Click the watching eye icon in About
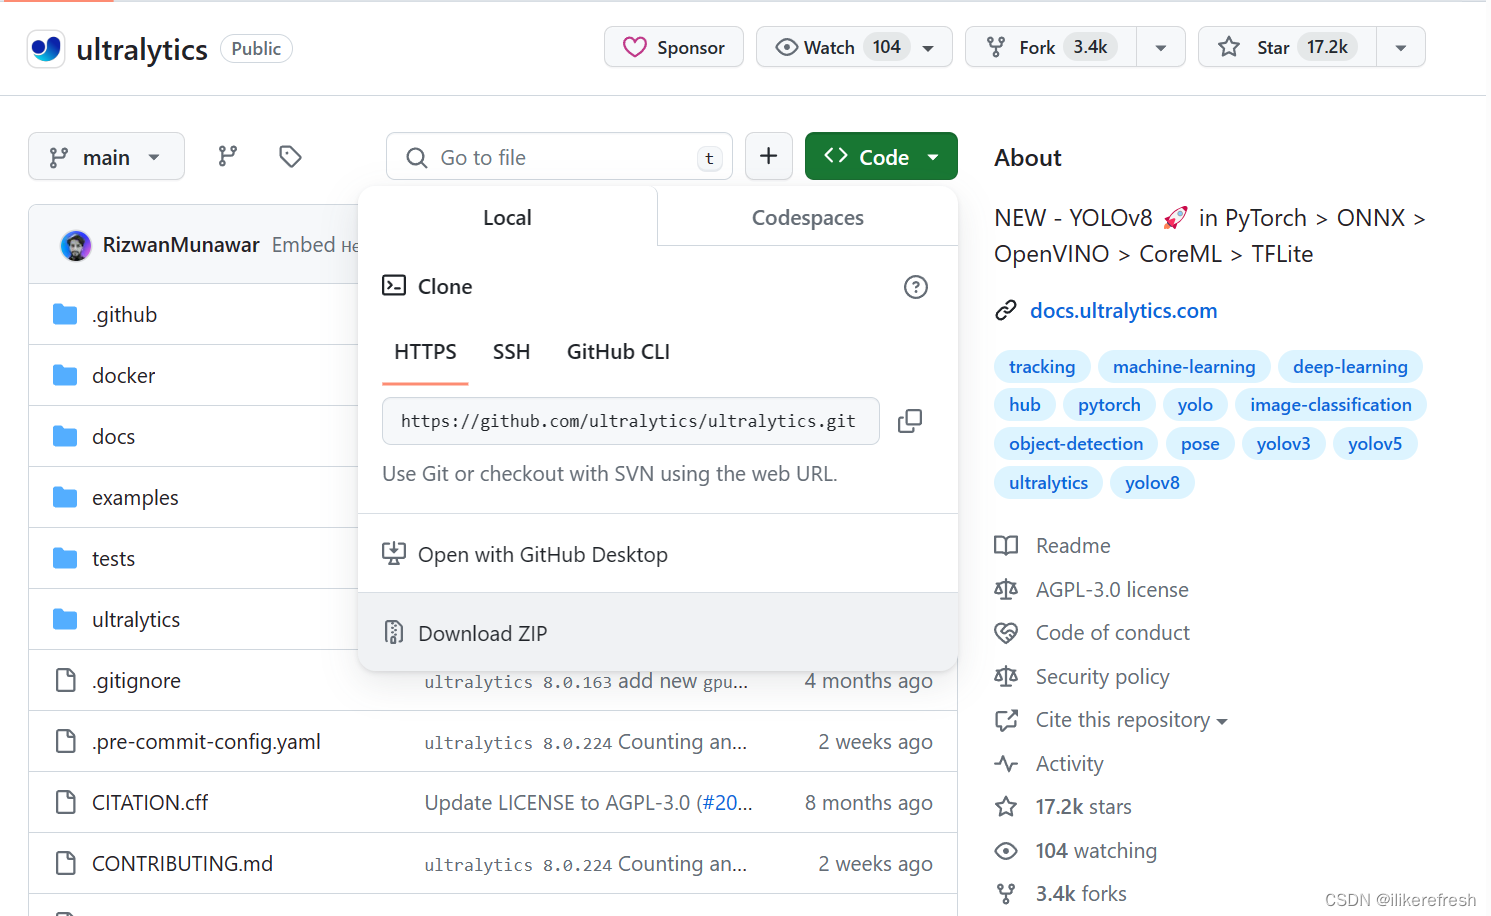Image resolution: width=1491 pixels, height=916 pixels. pos(1006,850)
